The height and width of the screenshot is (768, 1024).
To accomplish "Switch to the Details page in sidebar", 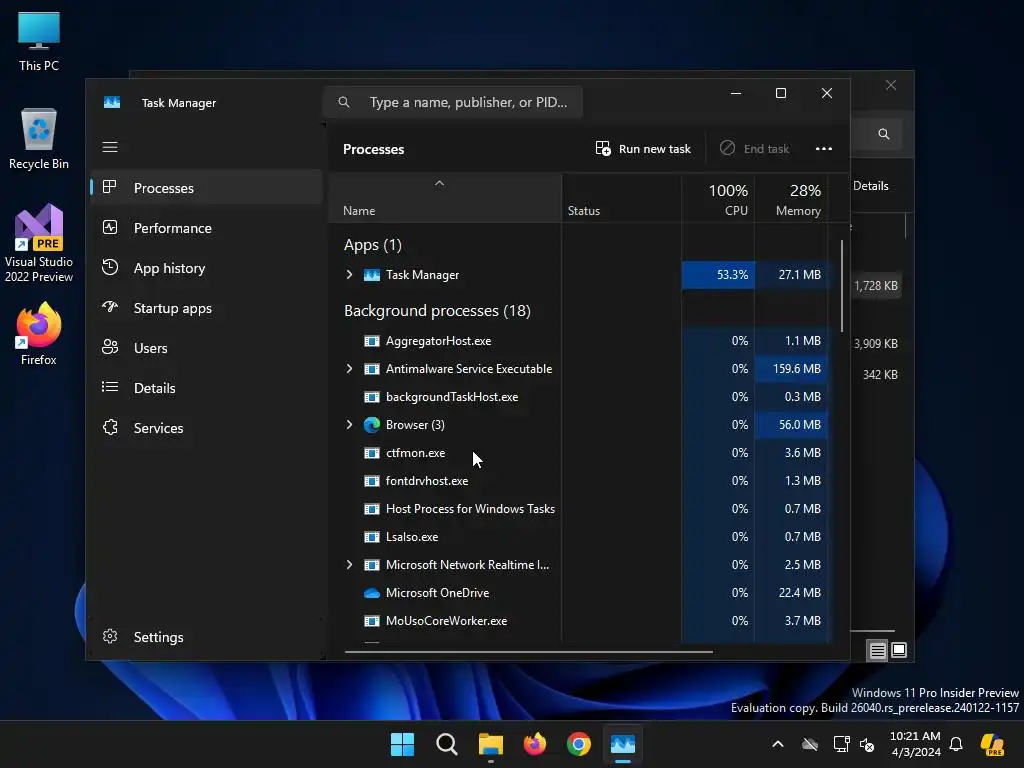I will (x=206, y=388).
